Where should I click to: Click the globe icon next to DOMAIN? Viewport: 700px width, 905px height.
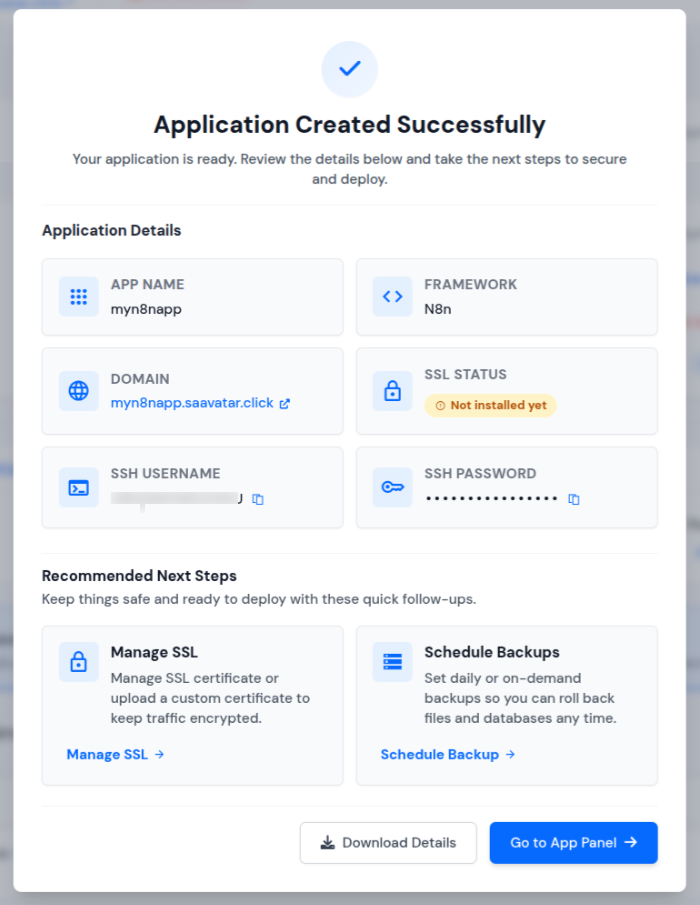coord(78,391)
